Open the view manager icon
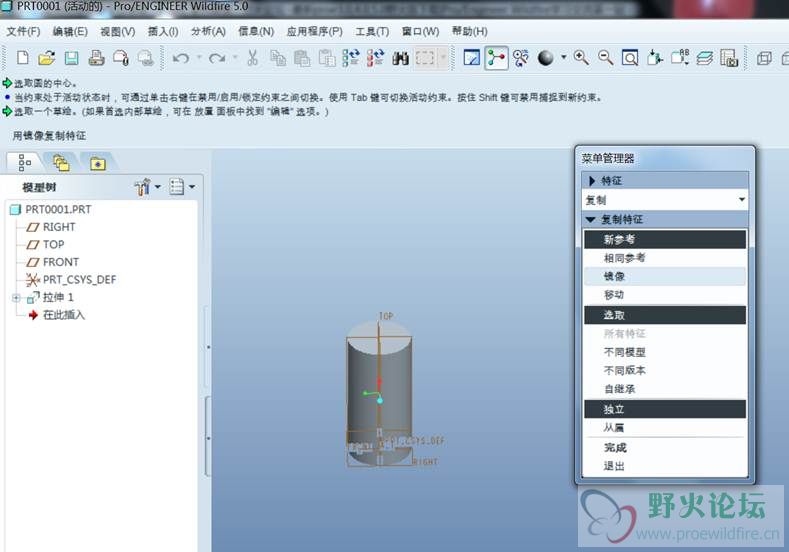 729,58
